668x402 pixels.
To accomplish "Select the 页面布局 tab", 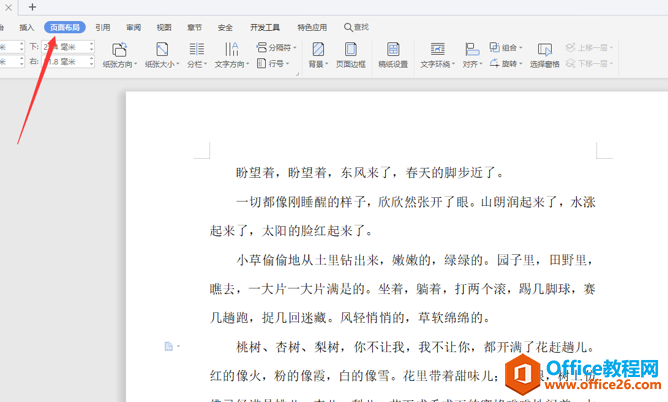I will pos(65,27).
